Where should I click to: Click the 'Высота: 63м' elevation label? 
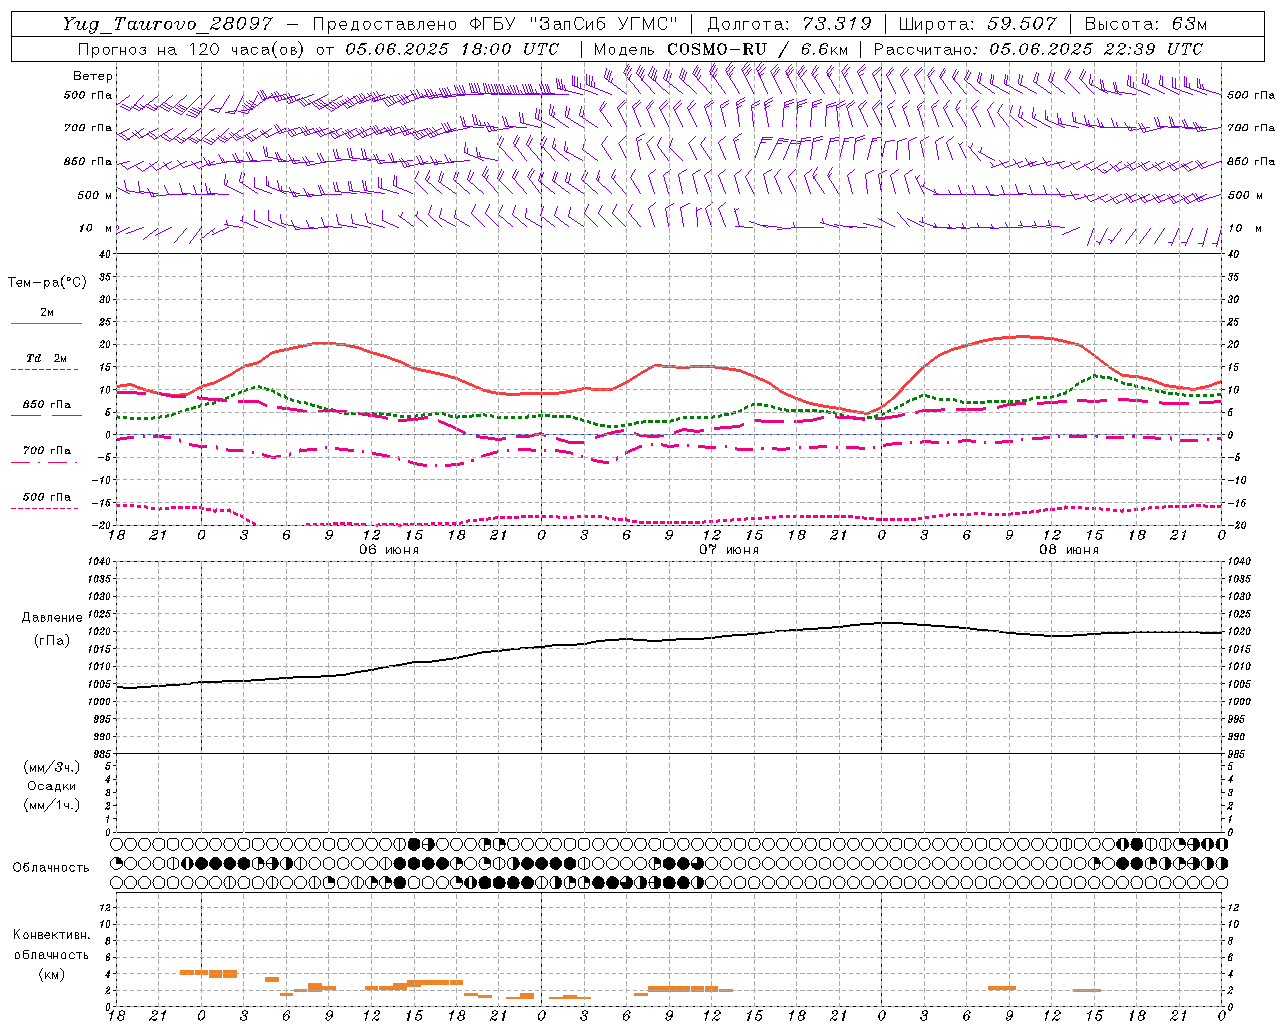pyautogui.click(x=1146, y=24)
